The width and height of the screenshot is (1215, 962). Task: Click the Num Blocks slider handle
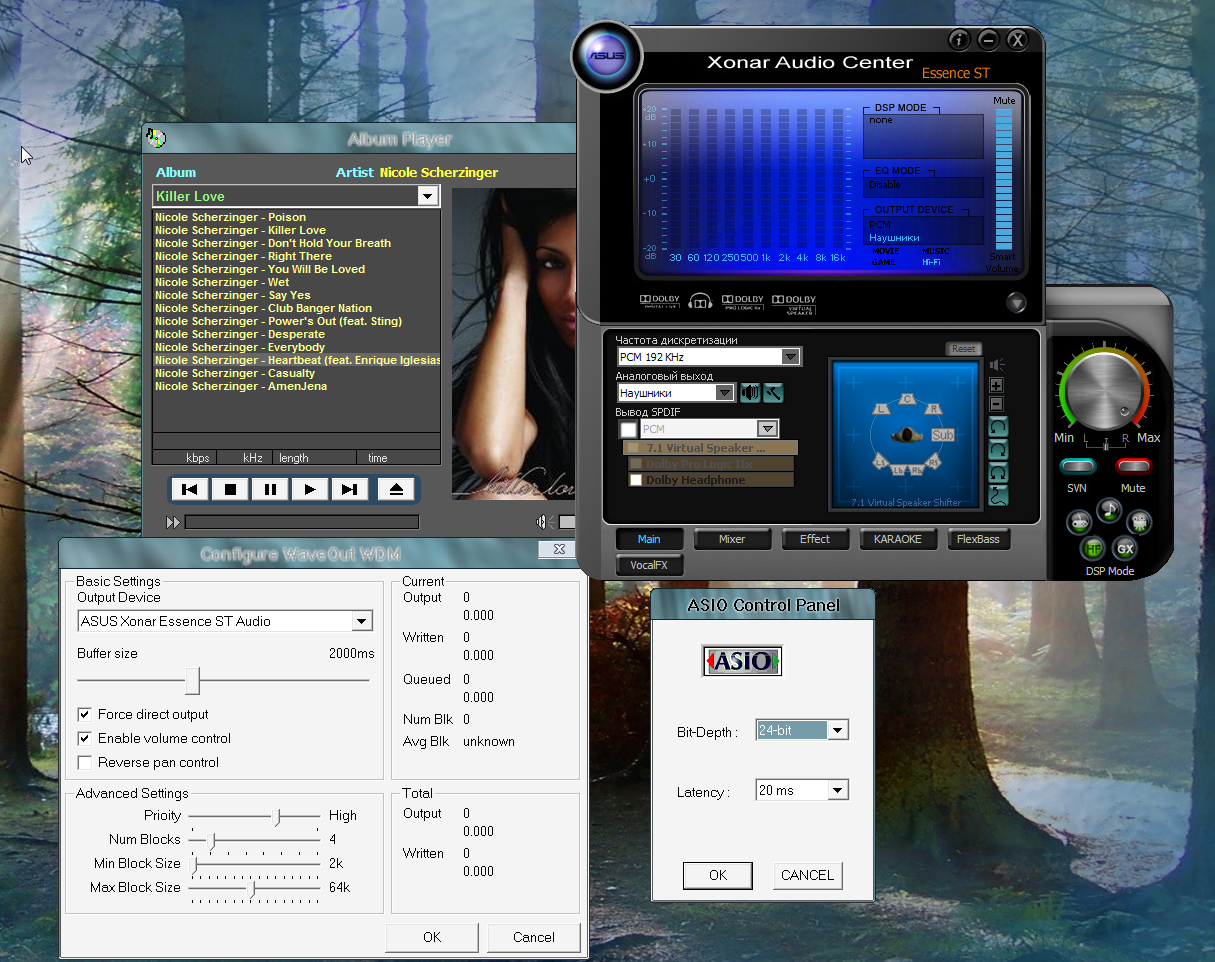[x=212, y=841]
